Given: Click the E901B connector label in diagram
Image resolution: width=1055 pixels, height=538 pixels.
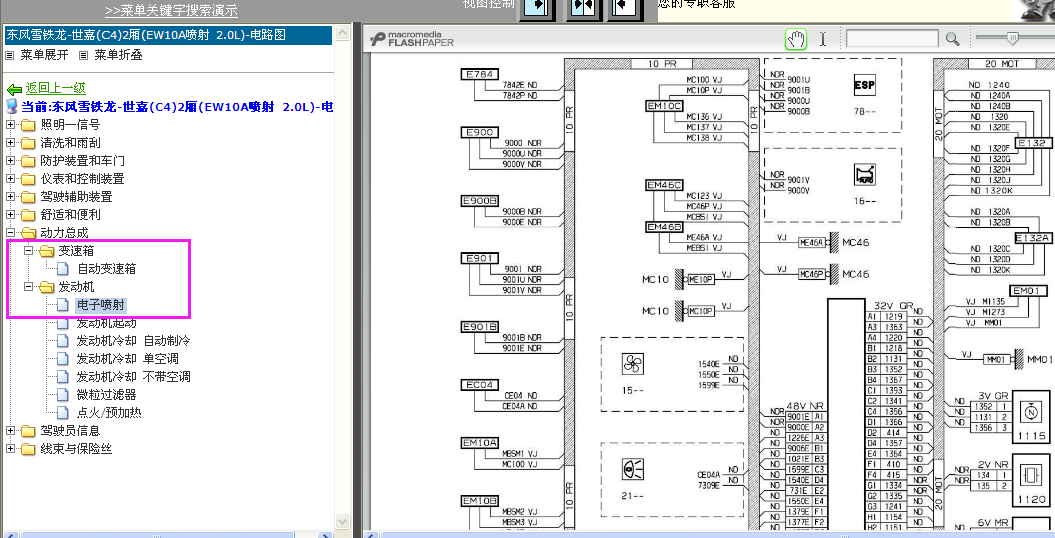Looking at the screenshot, I should 480,327.
